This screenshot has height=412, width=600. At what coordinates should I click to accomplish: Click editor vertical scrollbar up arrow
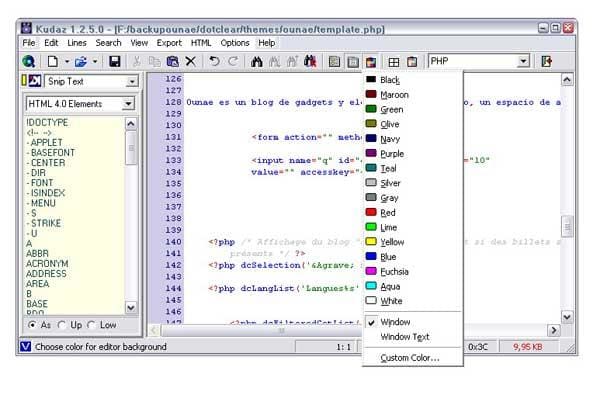point(567,80)
